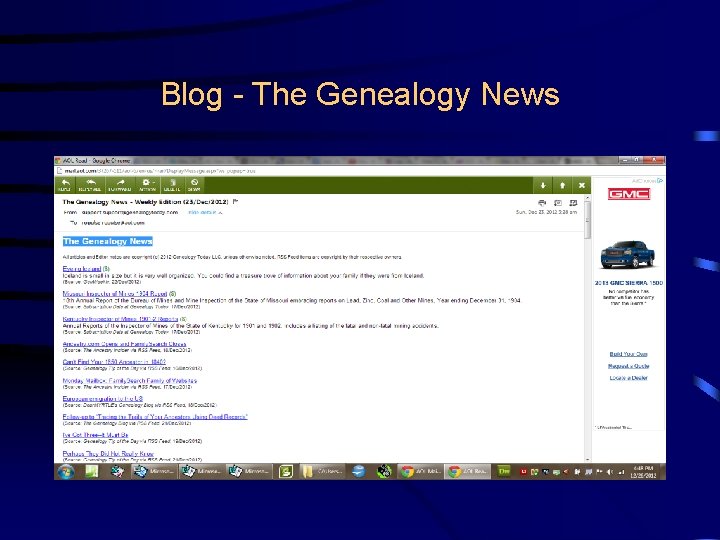This screenshot has height=540, width=720.
Task: Click the 'Locate a Dealer' ad link
Action: pos(629,378)
